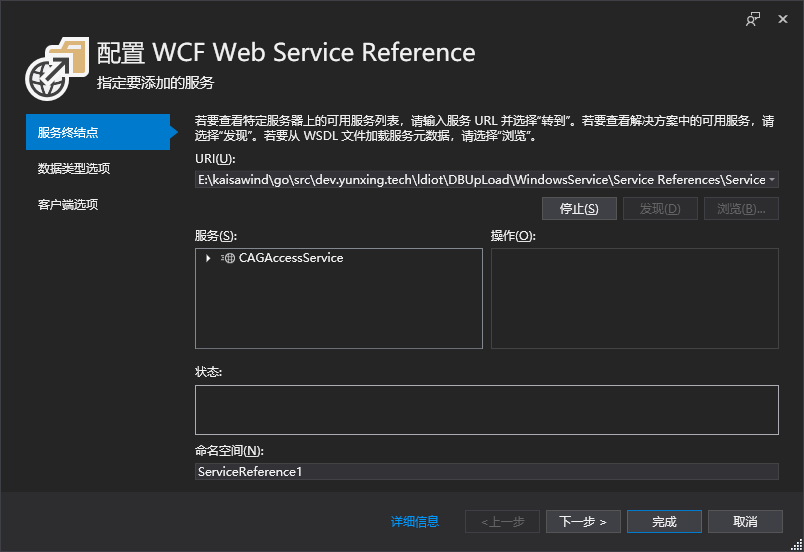Click the feedback icon in title bar
Image resolution: width=804 pixels, height=552 pixels.
coord(753,19)
